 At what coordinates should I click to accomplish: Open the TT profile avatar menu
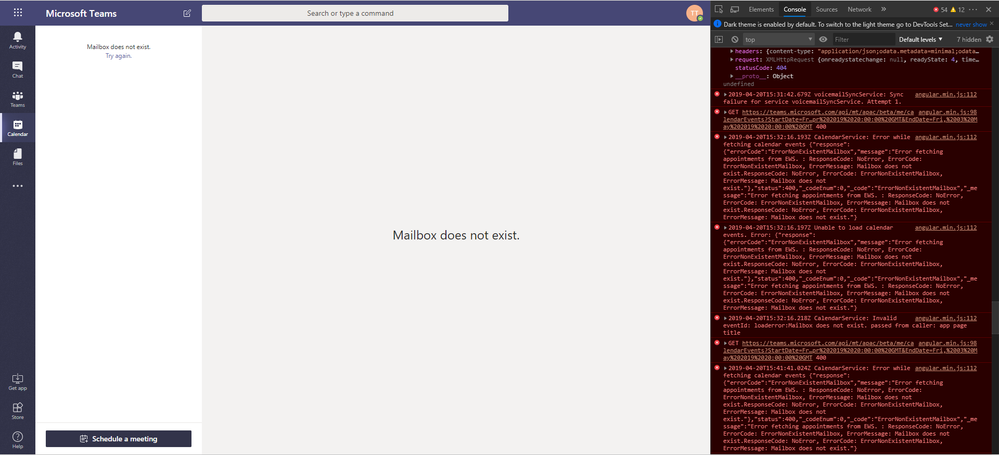694,13
